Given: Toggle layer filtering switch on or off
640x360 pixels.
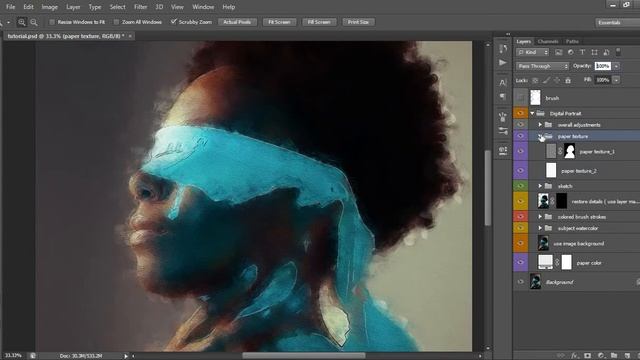Looking at the screenshot, I should click(618, 52).
